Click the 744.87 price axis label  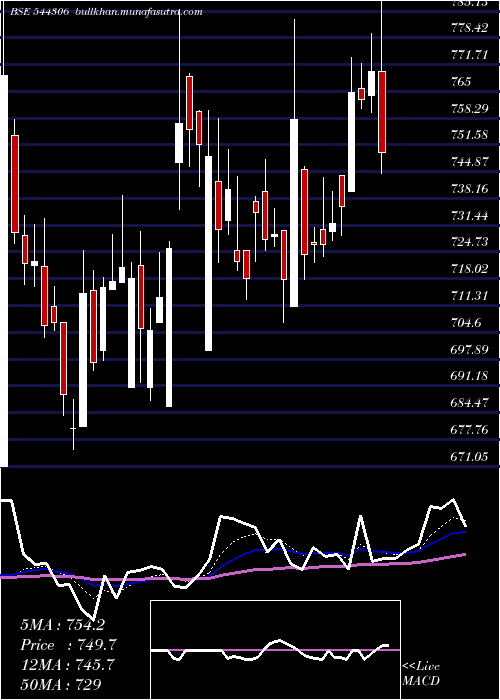pyautogui.click(x=469, y=162)
